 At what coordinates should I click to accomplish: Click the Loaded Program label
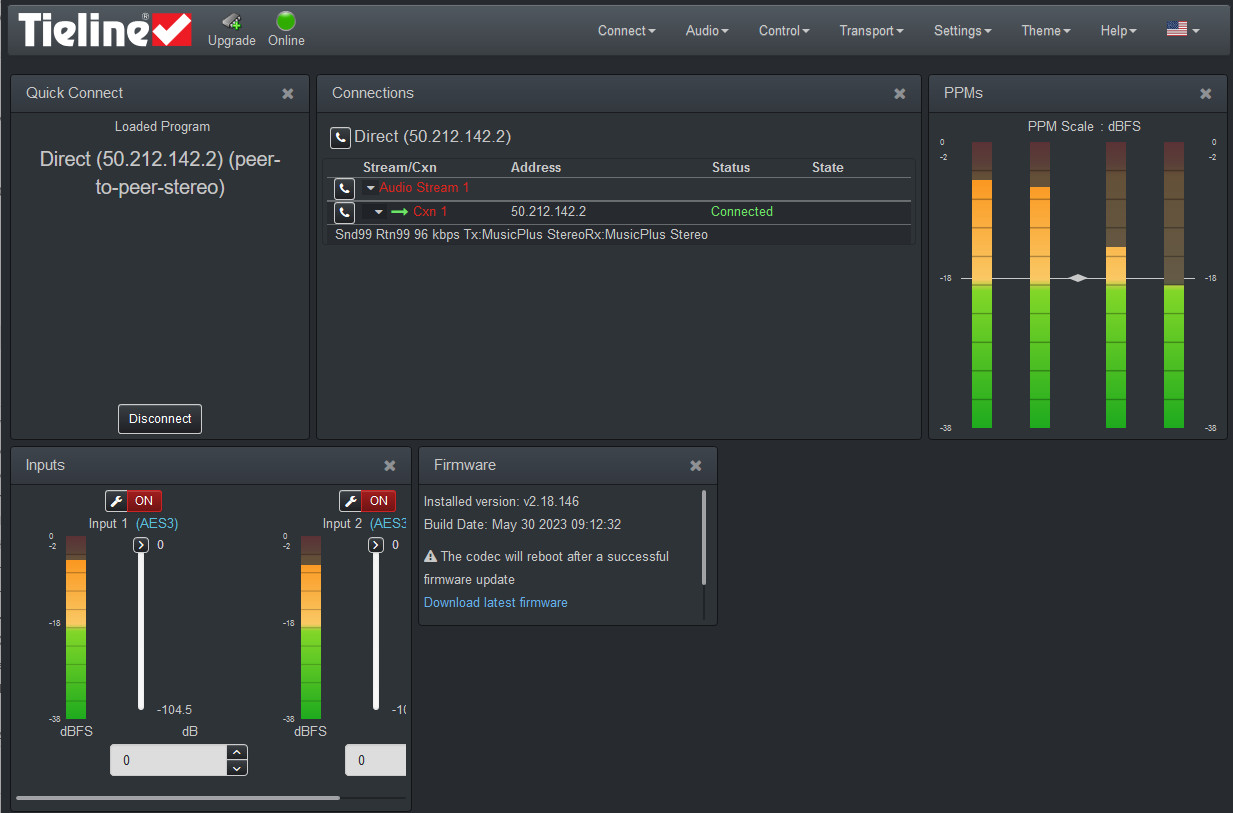tap(162, 127)
